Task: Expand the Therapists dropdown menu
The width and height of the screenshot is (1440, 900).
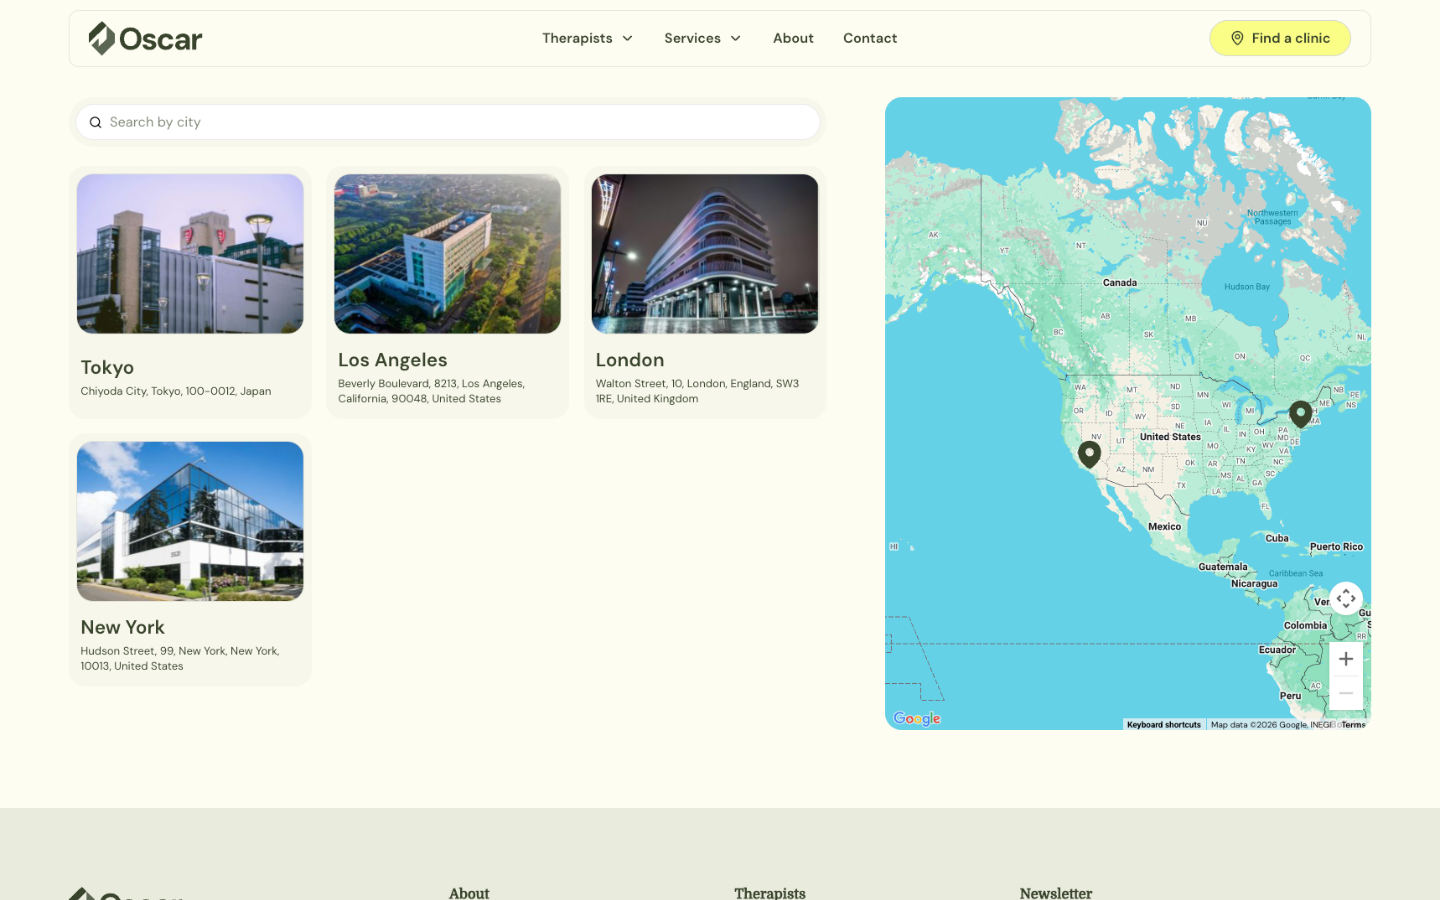Action: [587, 39]
